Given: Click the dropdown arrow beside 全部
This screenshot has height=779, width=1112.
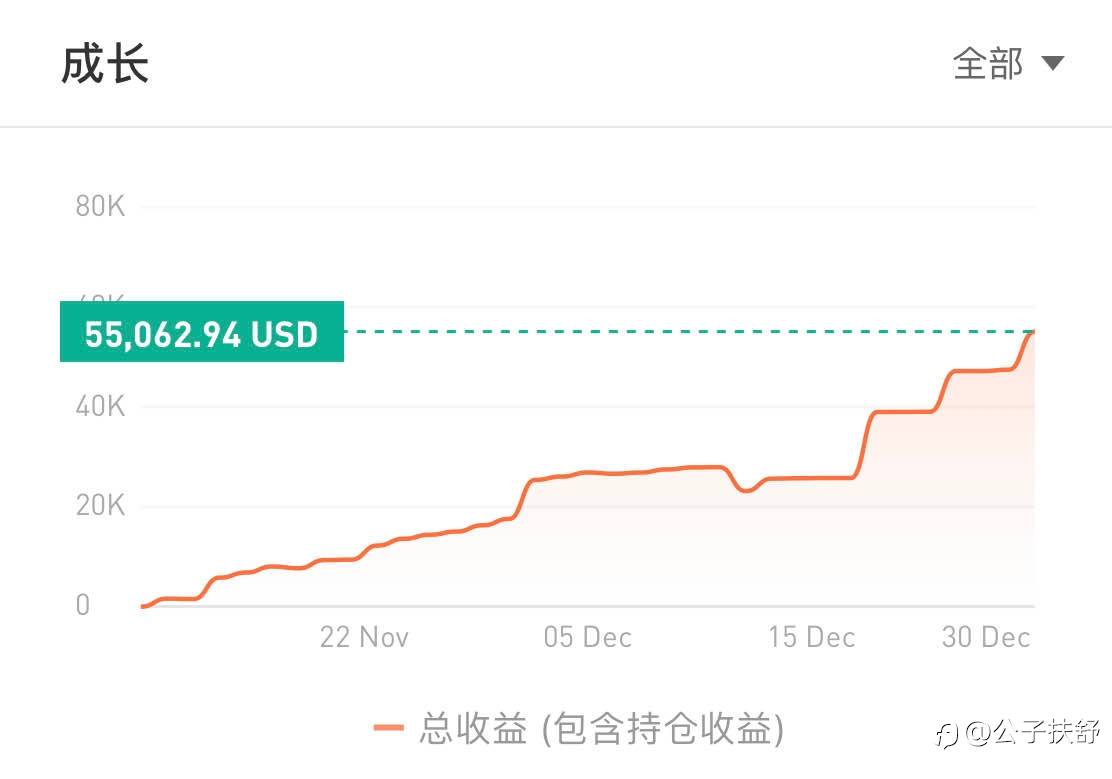Looking at the screenshot, I should pyautogui.click(x=1052, y=65).
